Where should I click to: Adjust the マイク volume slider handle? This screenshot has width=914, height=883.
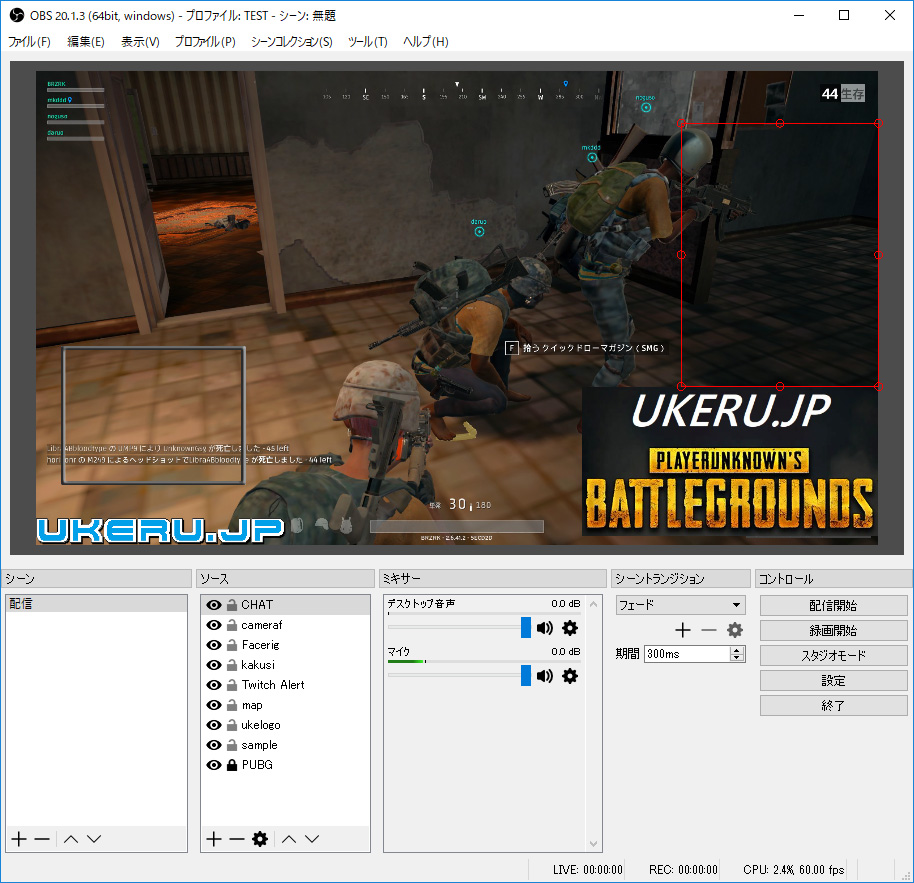(526, 676)
